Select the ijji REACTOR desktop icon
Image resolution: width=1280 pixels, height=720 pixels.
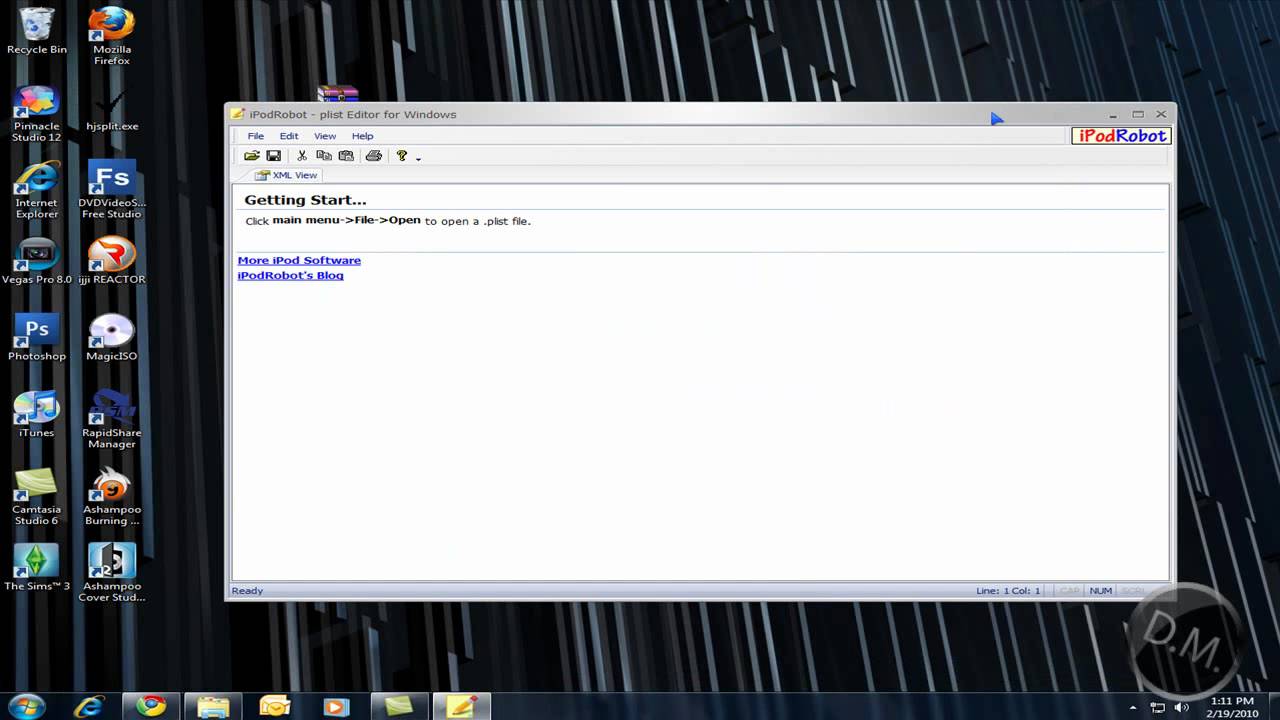[x=112, y=262]
